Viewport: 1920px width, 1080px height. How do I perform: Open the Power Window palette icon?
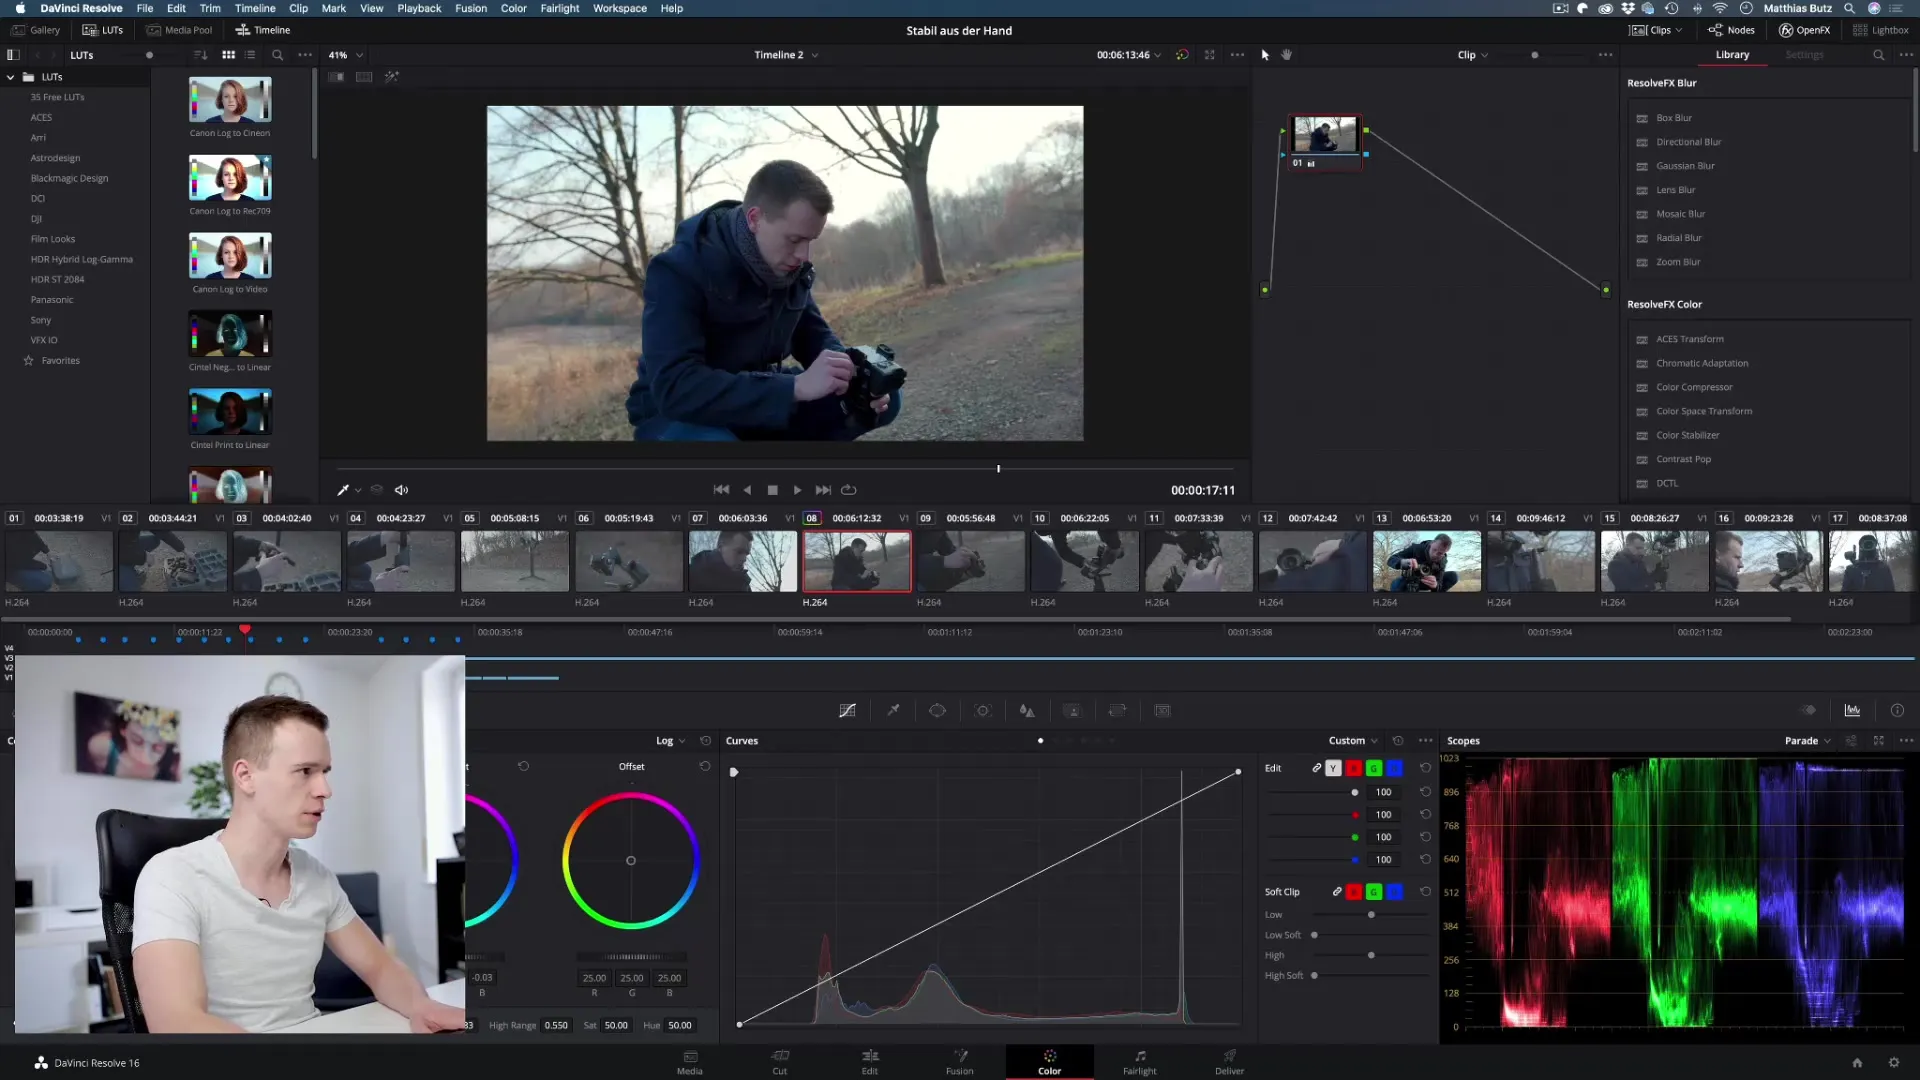click(x=937, y=710)
